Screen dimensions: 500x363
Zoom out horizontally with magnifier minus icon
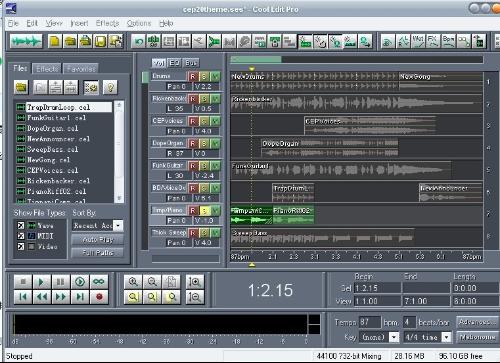pyautogui.click(x=152, y=282)
